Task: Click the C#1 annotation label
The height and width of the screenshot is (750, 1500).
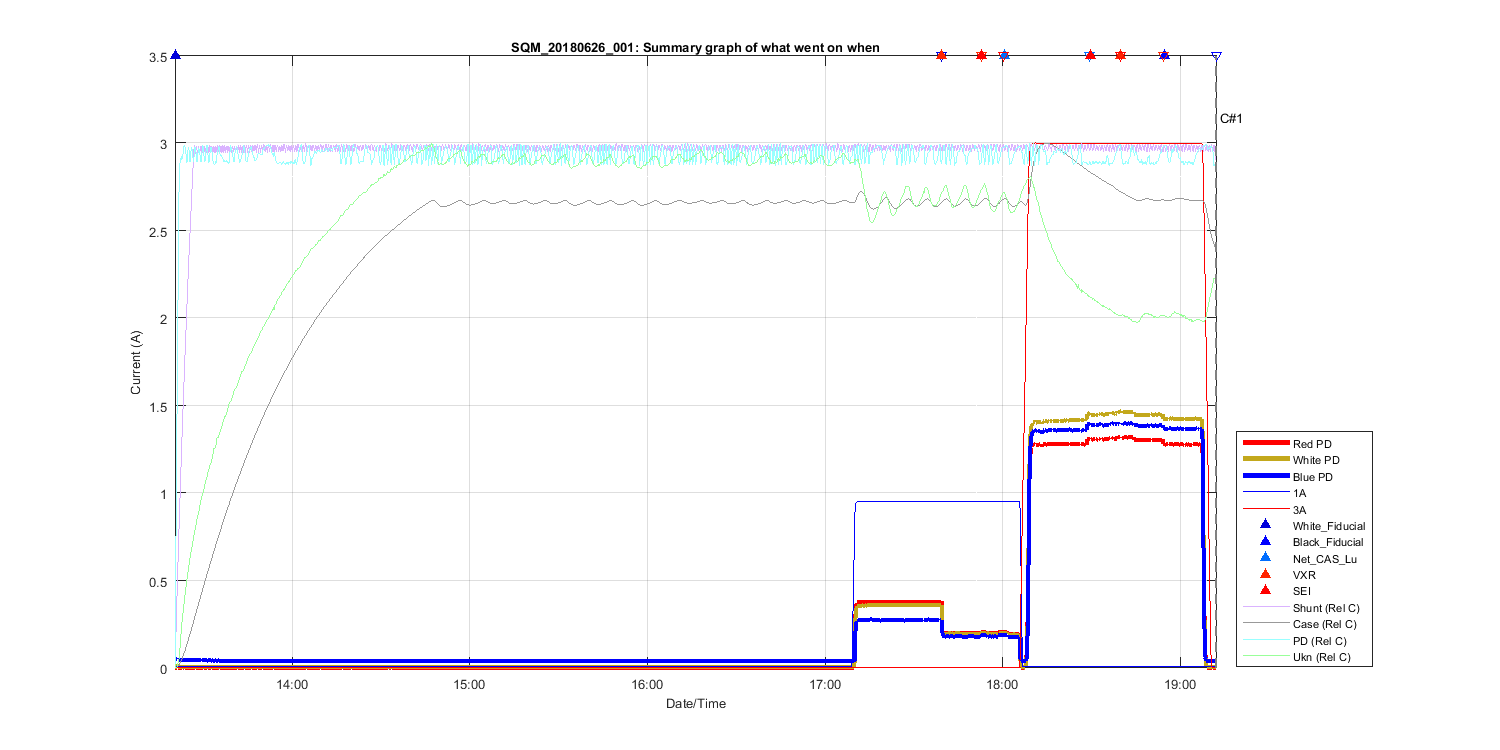Action: 1230,119
